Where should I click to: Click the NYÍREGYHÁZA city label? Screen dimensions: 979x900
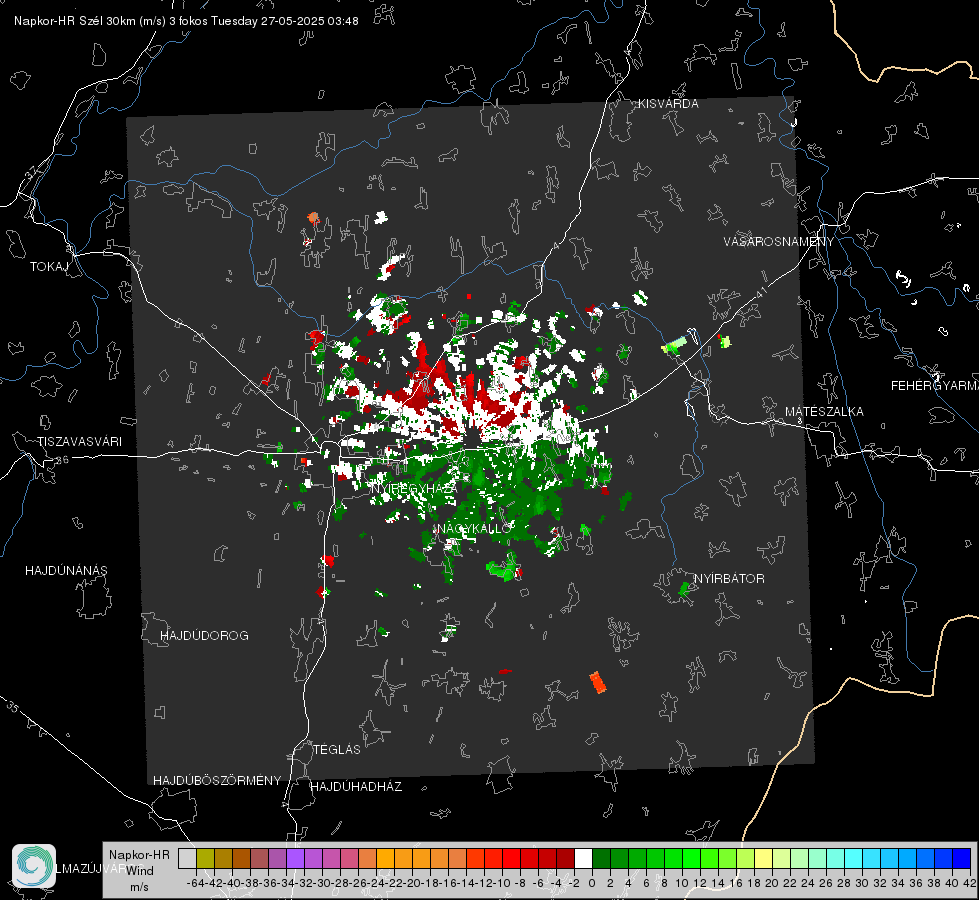(413, 488)
